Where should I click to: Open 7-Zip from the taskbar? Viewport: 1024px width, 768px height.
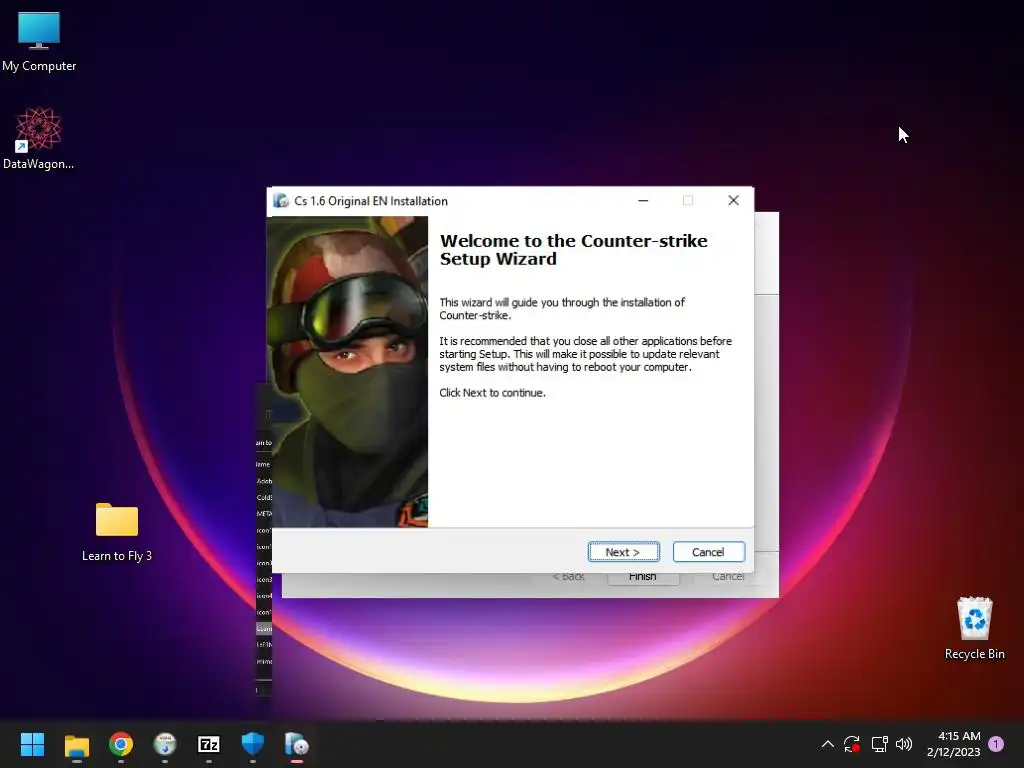click(209, 744)
